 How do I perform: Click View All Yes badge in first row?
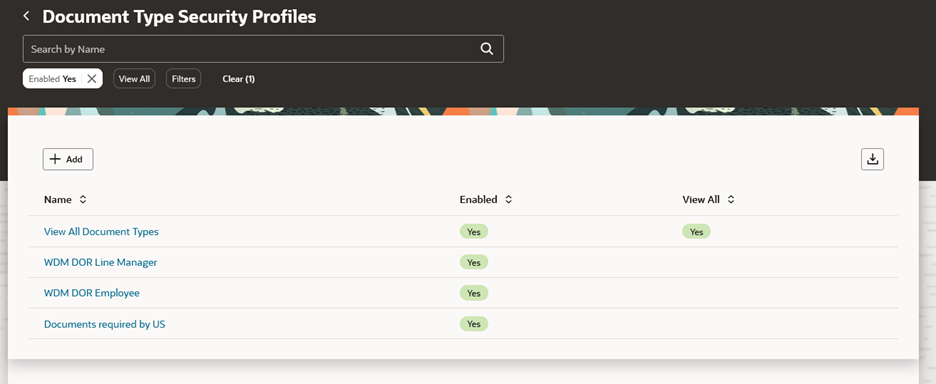696,232
